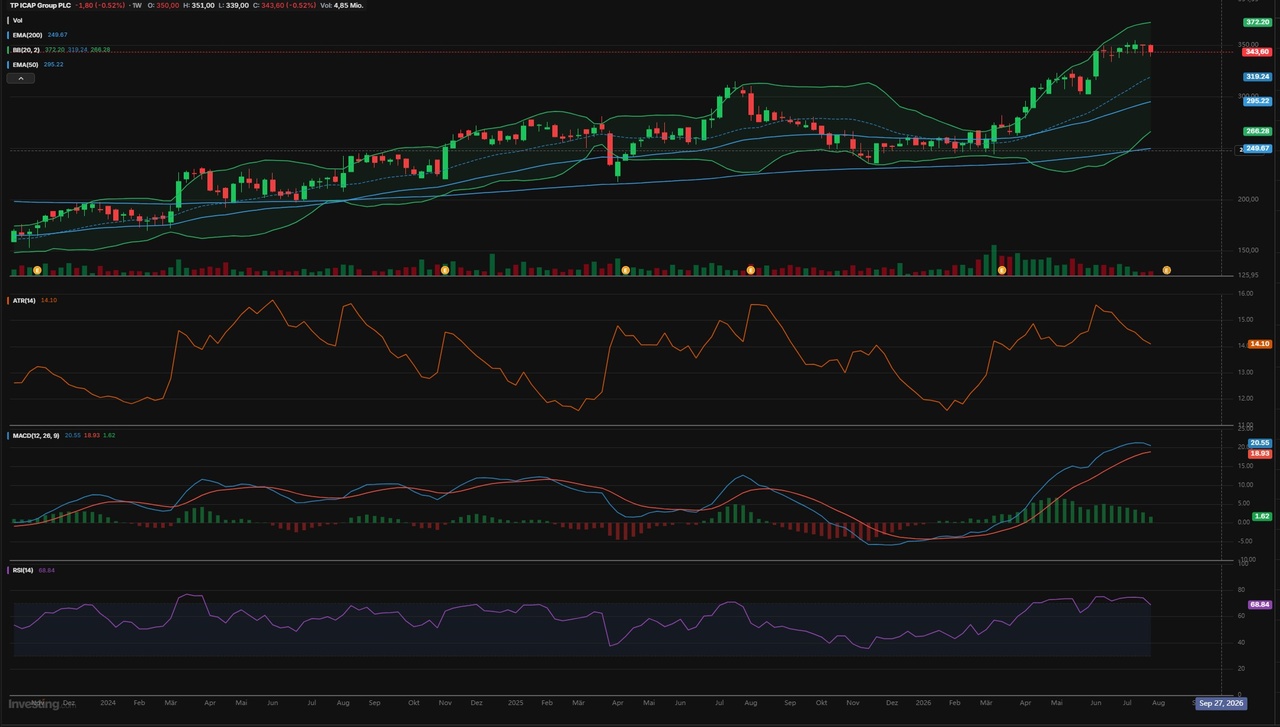Viewport: 1280px width, 727px height.
Task: Click the 2025 label on the time axis
Action: (x=516, y=703)
